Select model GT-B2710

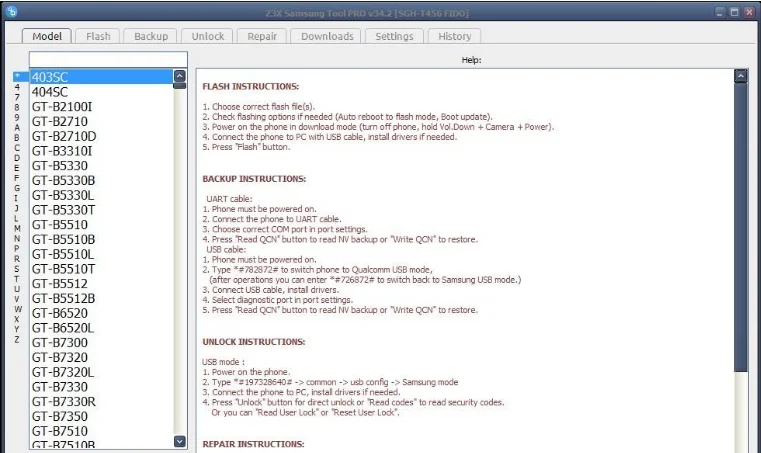pyautogui.click(x=101, y=121)
